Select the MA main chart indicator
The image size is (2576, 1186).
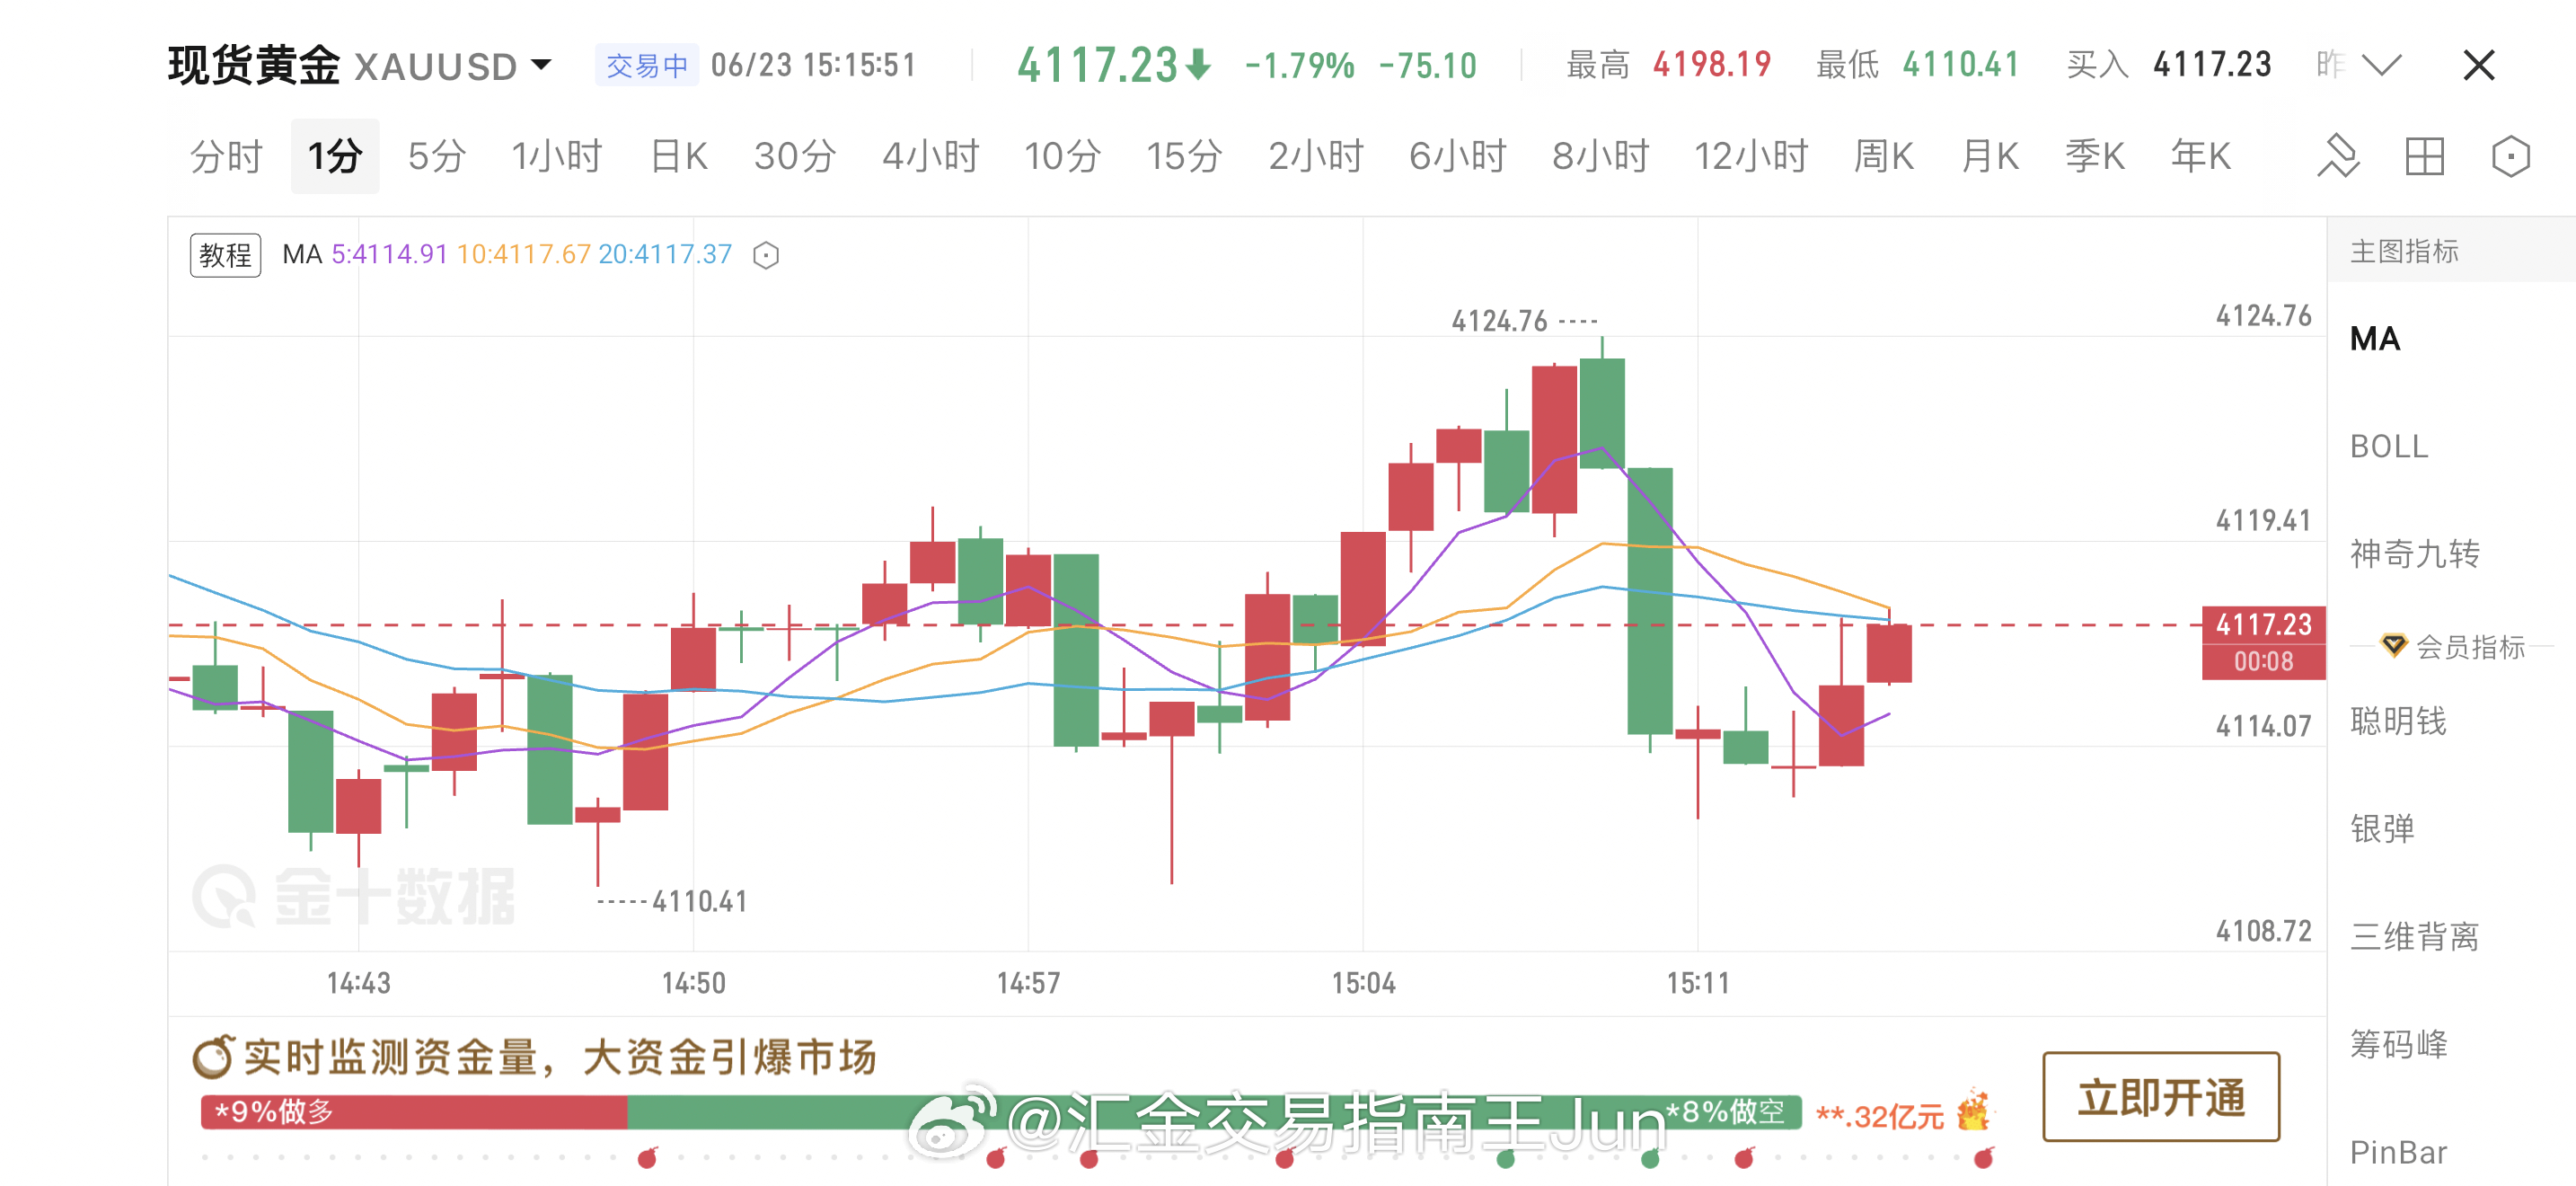tap(2375, 339)
